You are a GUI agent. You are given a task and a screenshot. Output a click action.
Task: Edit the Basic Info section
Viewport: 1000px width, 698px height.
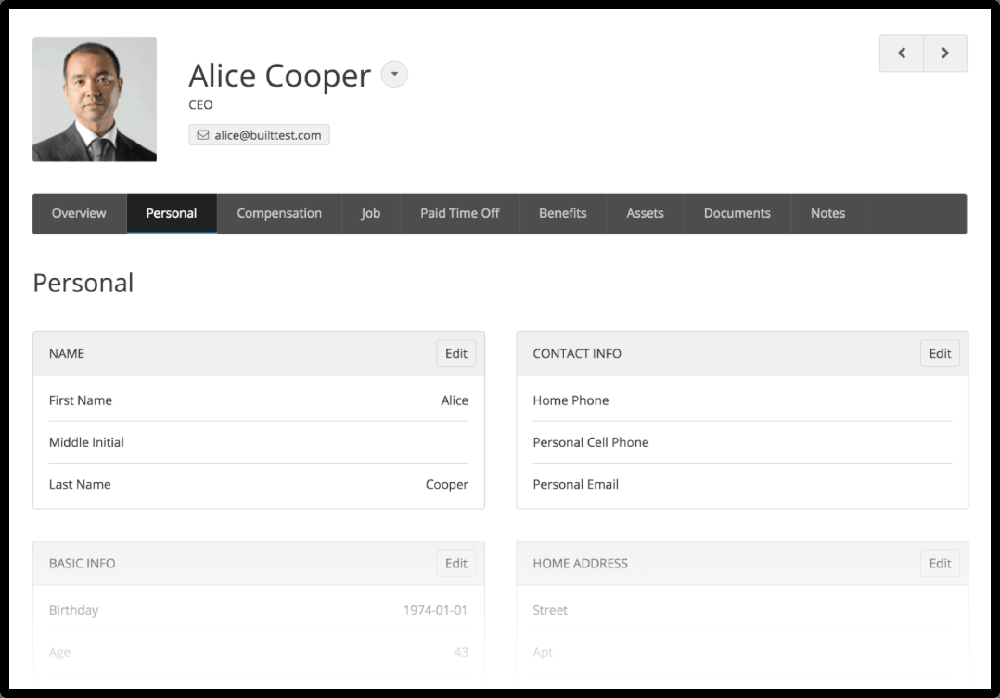(x=456, y=563)
